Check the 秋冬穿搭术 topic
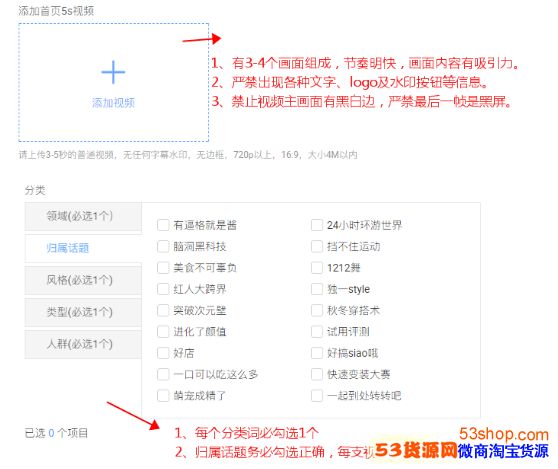Image resolution: width=558 pixels, height=469 pixels. 317,310
